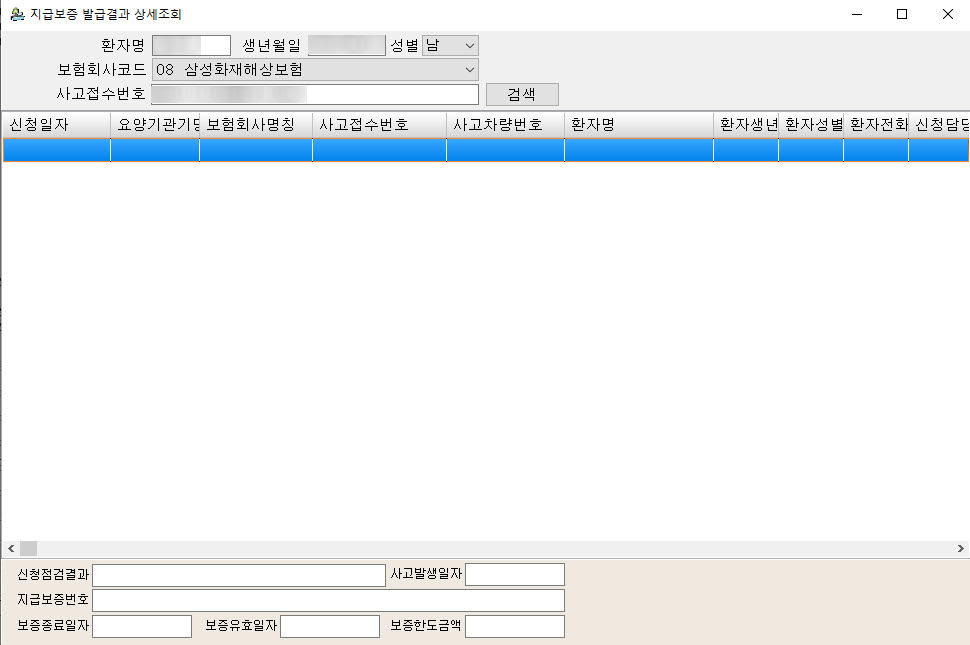Click the 생년월일 birth date field
This screenshot has width=970, height=645.
(346, 45)
